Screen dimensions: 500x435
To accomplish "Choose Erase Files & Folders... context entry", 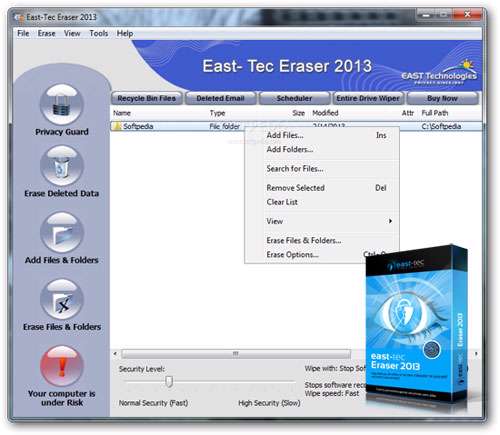I will (322, 240).
